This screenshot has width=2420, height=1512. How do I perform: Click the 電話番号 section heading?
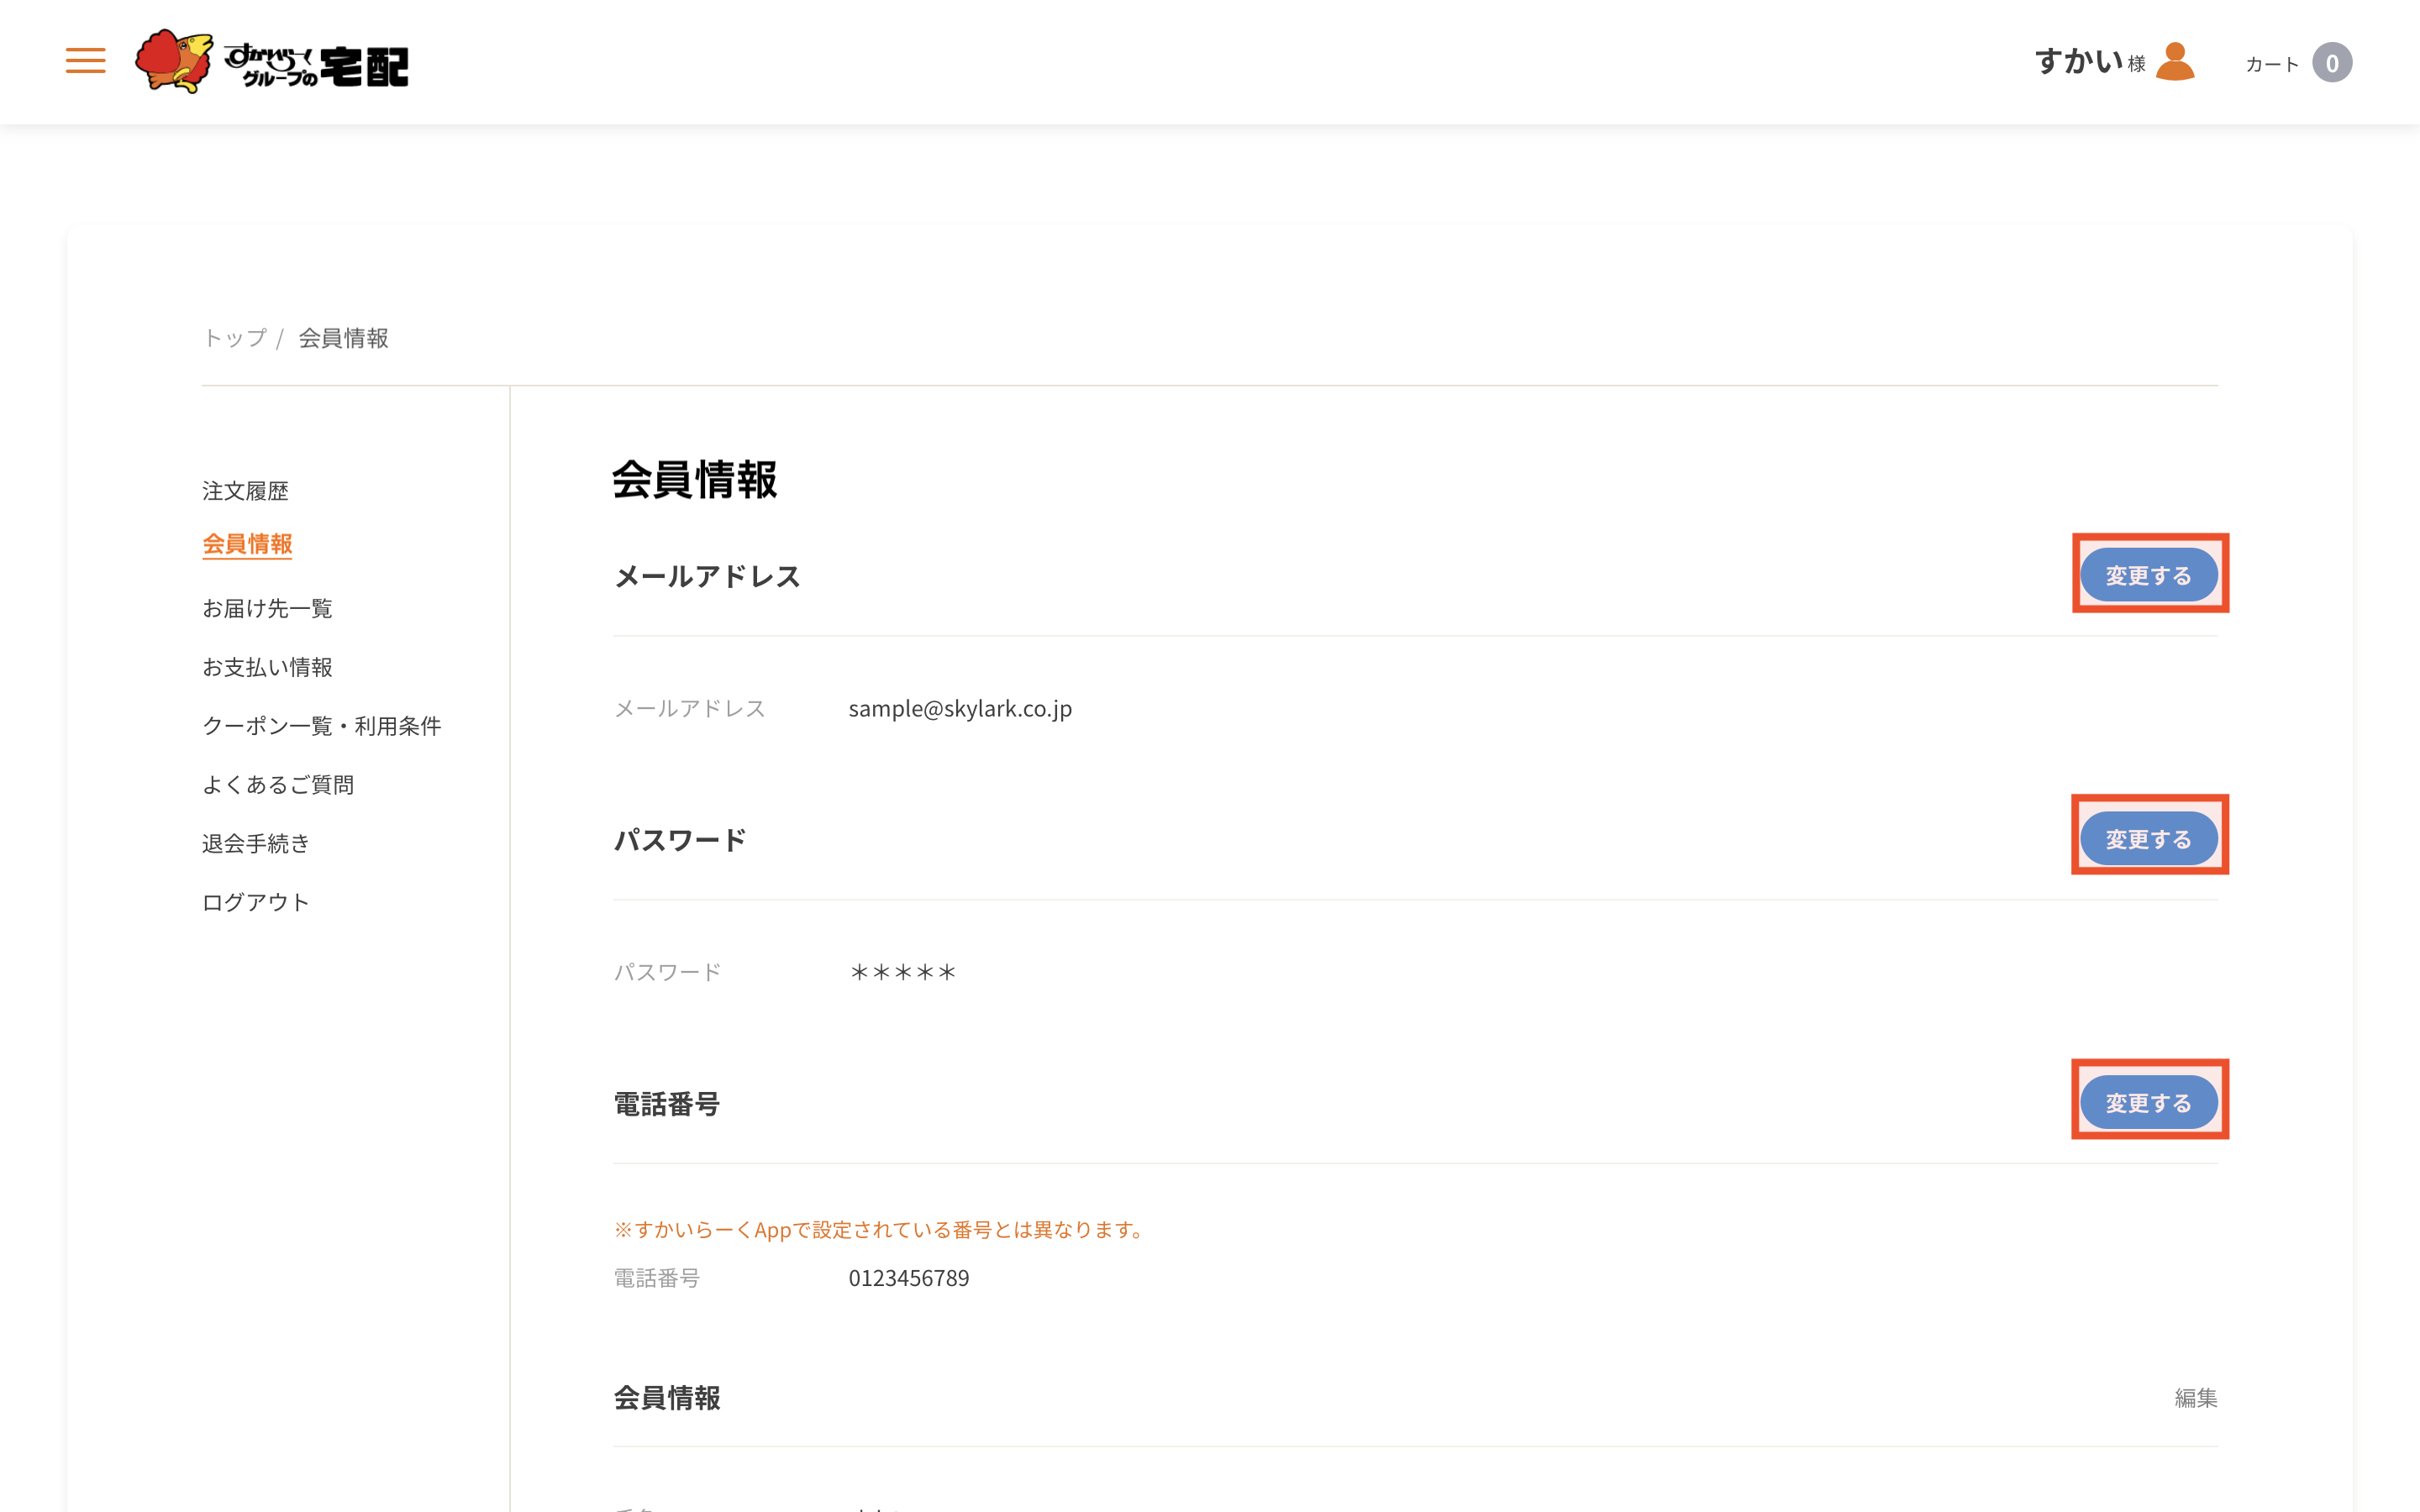[667, 1104]
